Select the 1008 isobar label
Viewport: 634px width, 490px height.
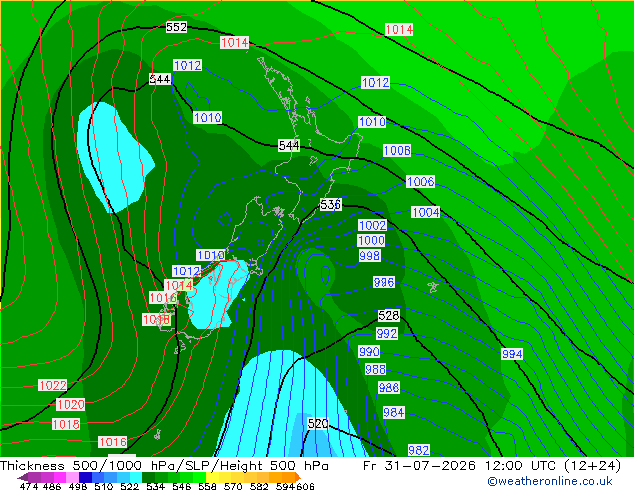[x=397, y=150]
